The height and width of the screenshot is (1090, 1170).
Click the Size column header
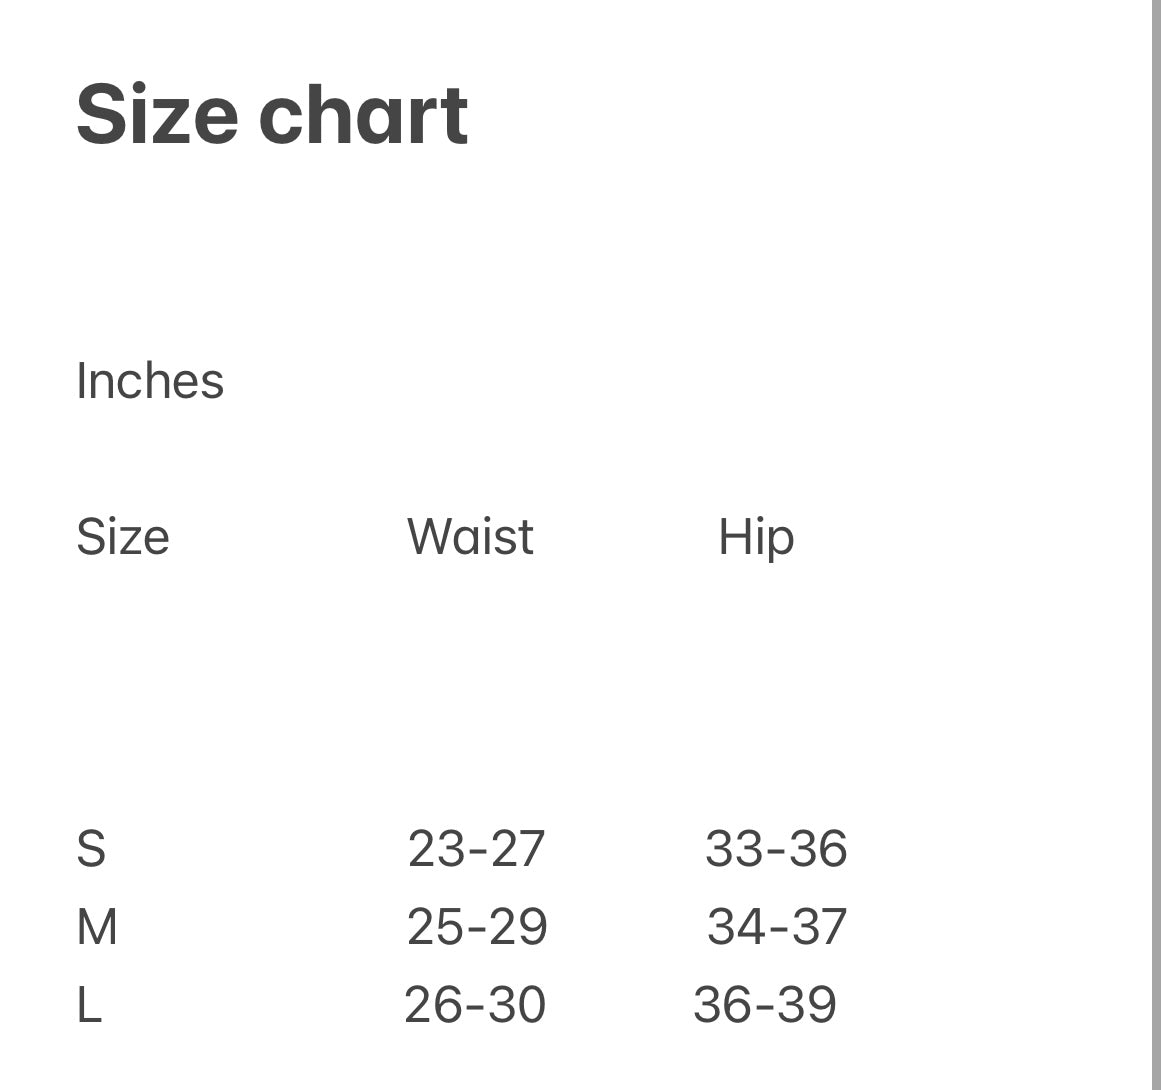click(122, 537)
